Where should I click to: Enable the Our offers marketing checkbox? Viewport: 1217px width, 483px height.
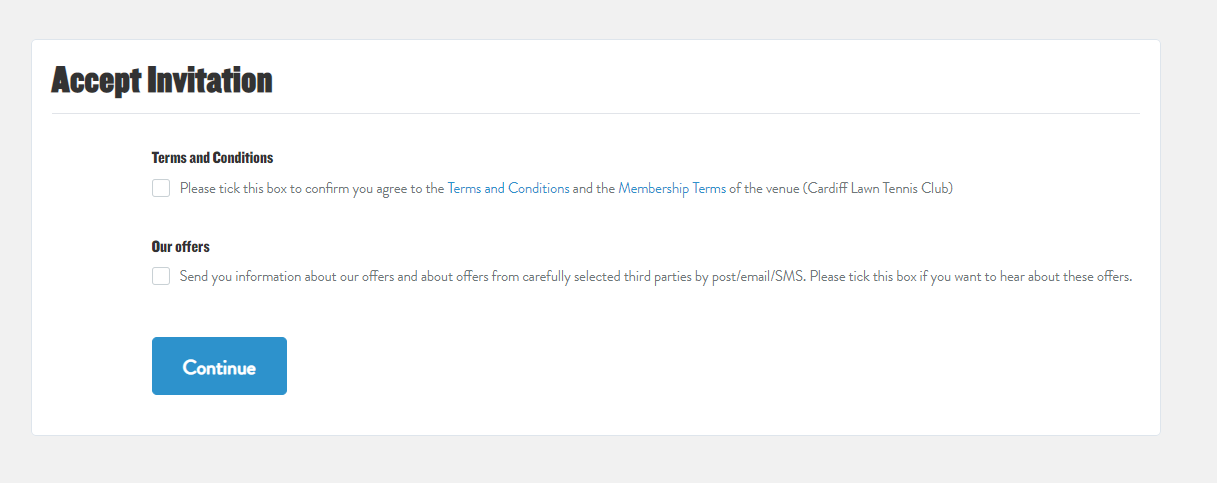click(161, 276)
